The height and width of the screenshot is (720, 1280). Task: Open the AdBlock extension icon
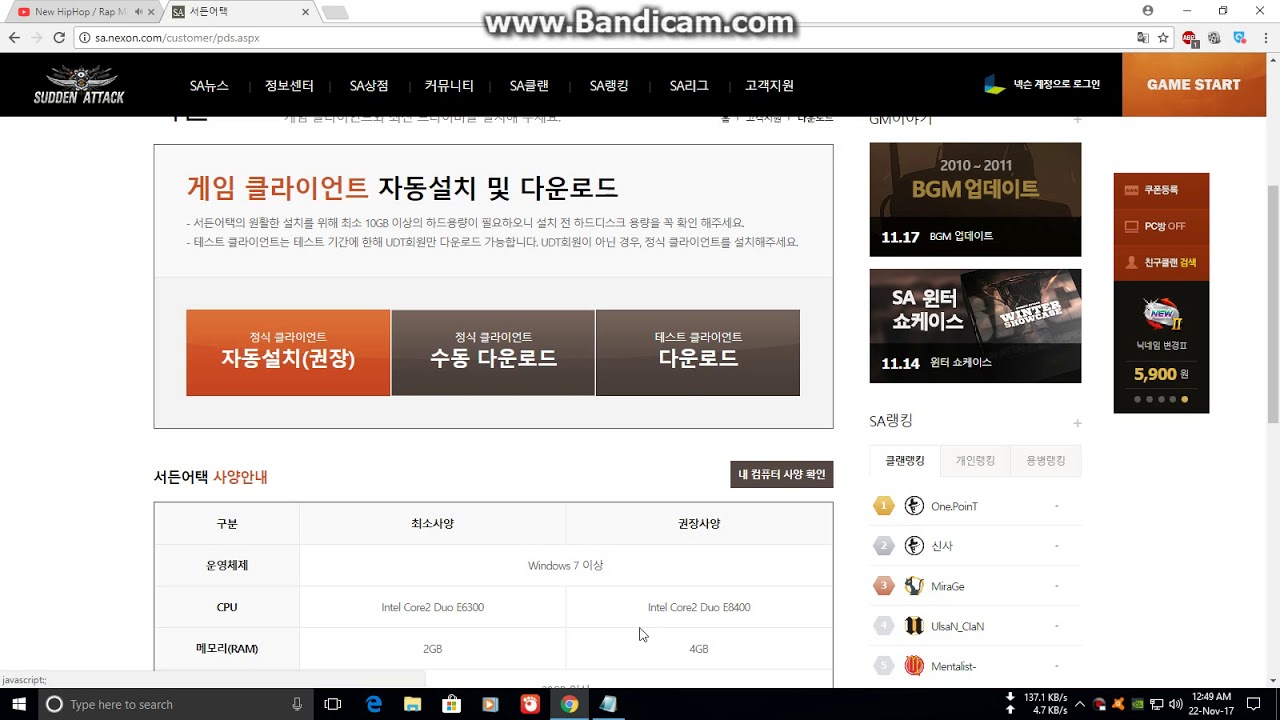click(x=1190, y=39)
